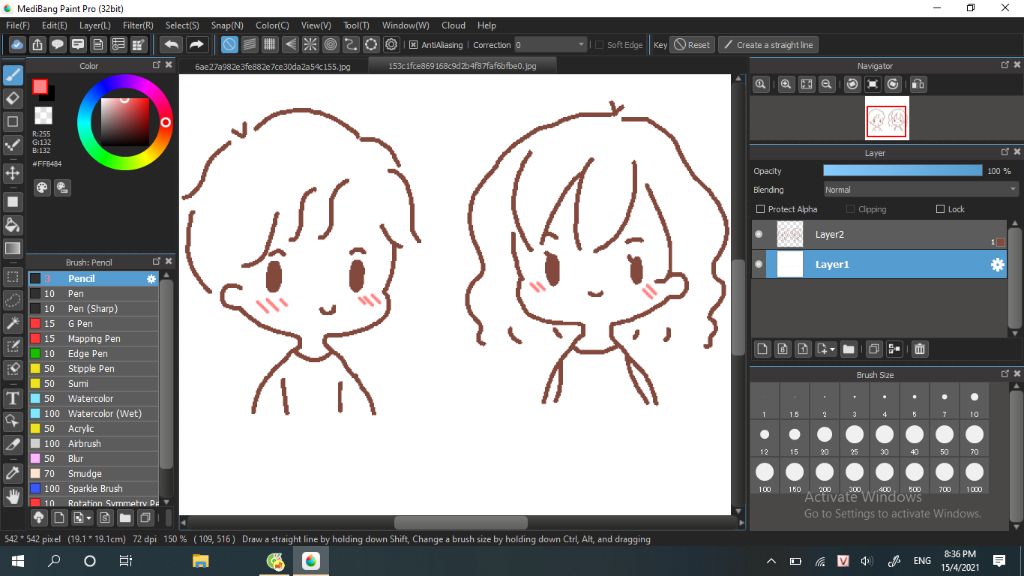The width and height of the screenshot is (1024, 576).
Task: Activate the rectangular Select tool
Action: (13, 277)
